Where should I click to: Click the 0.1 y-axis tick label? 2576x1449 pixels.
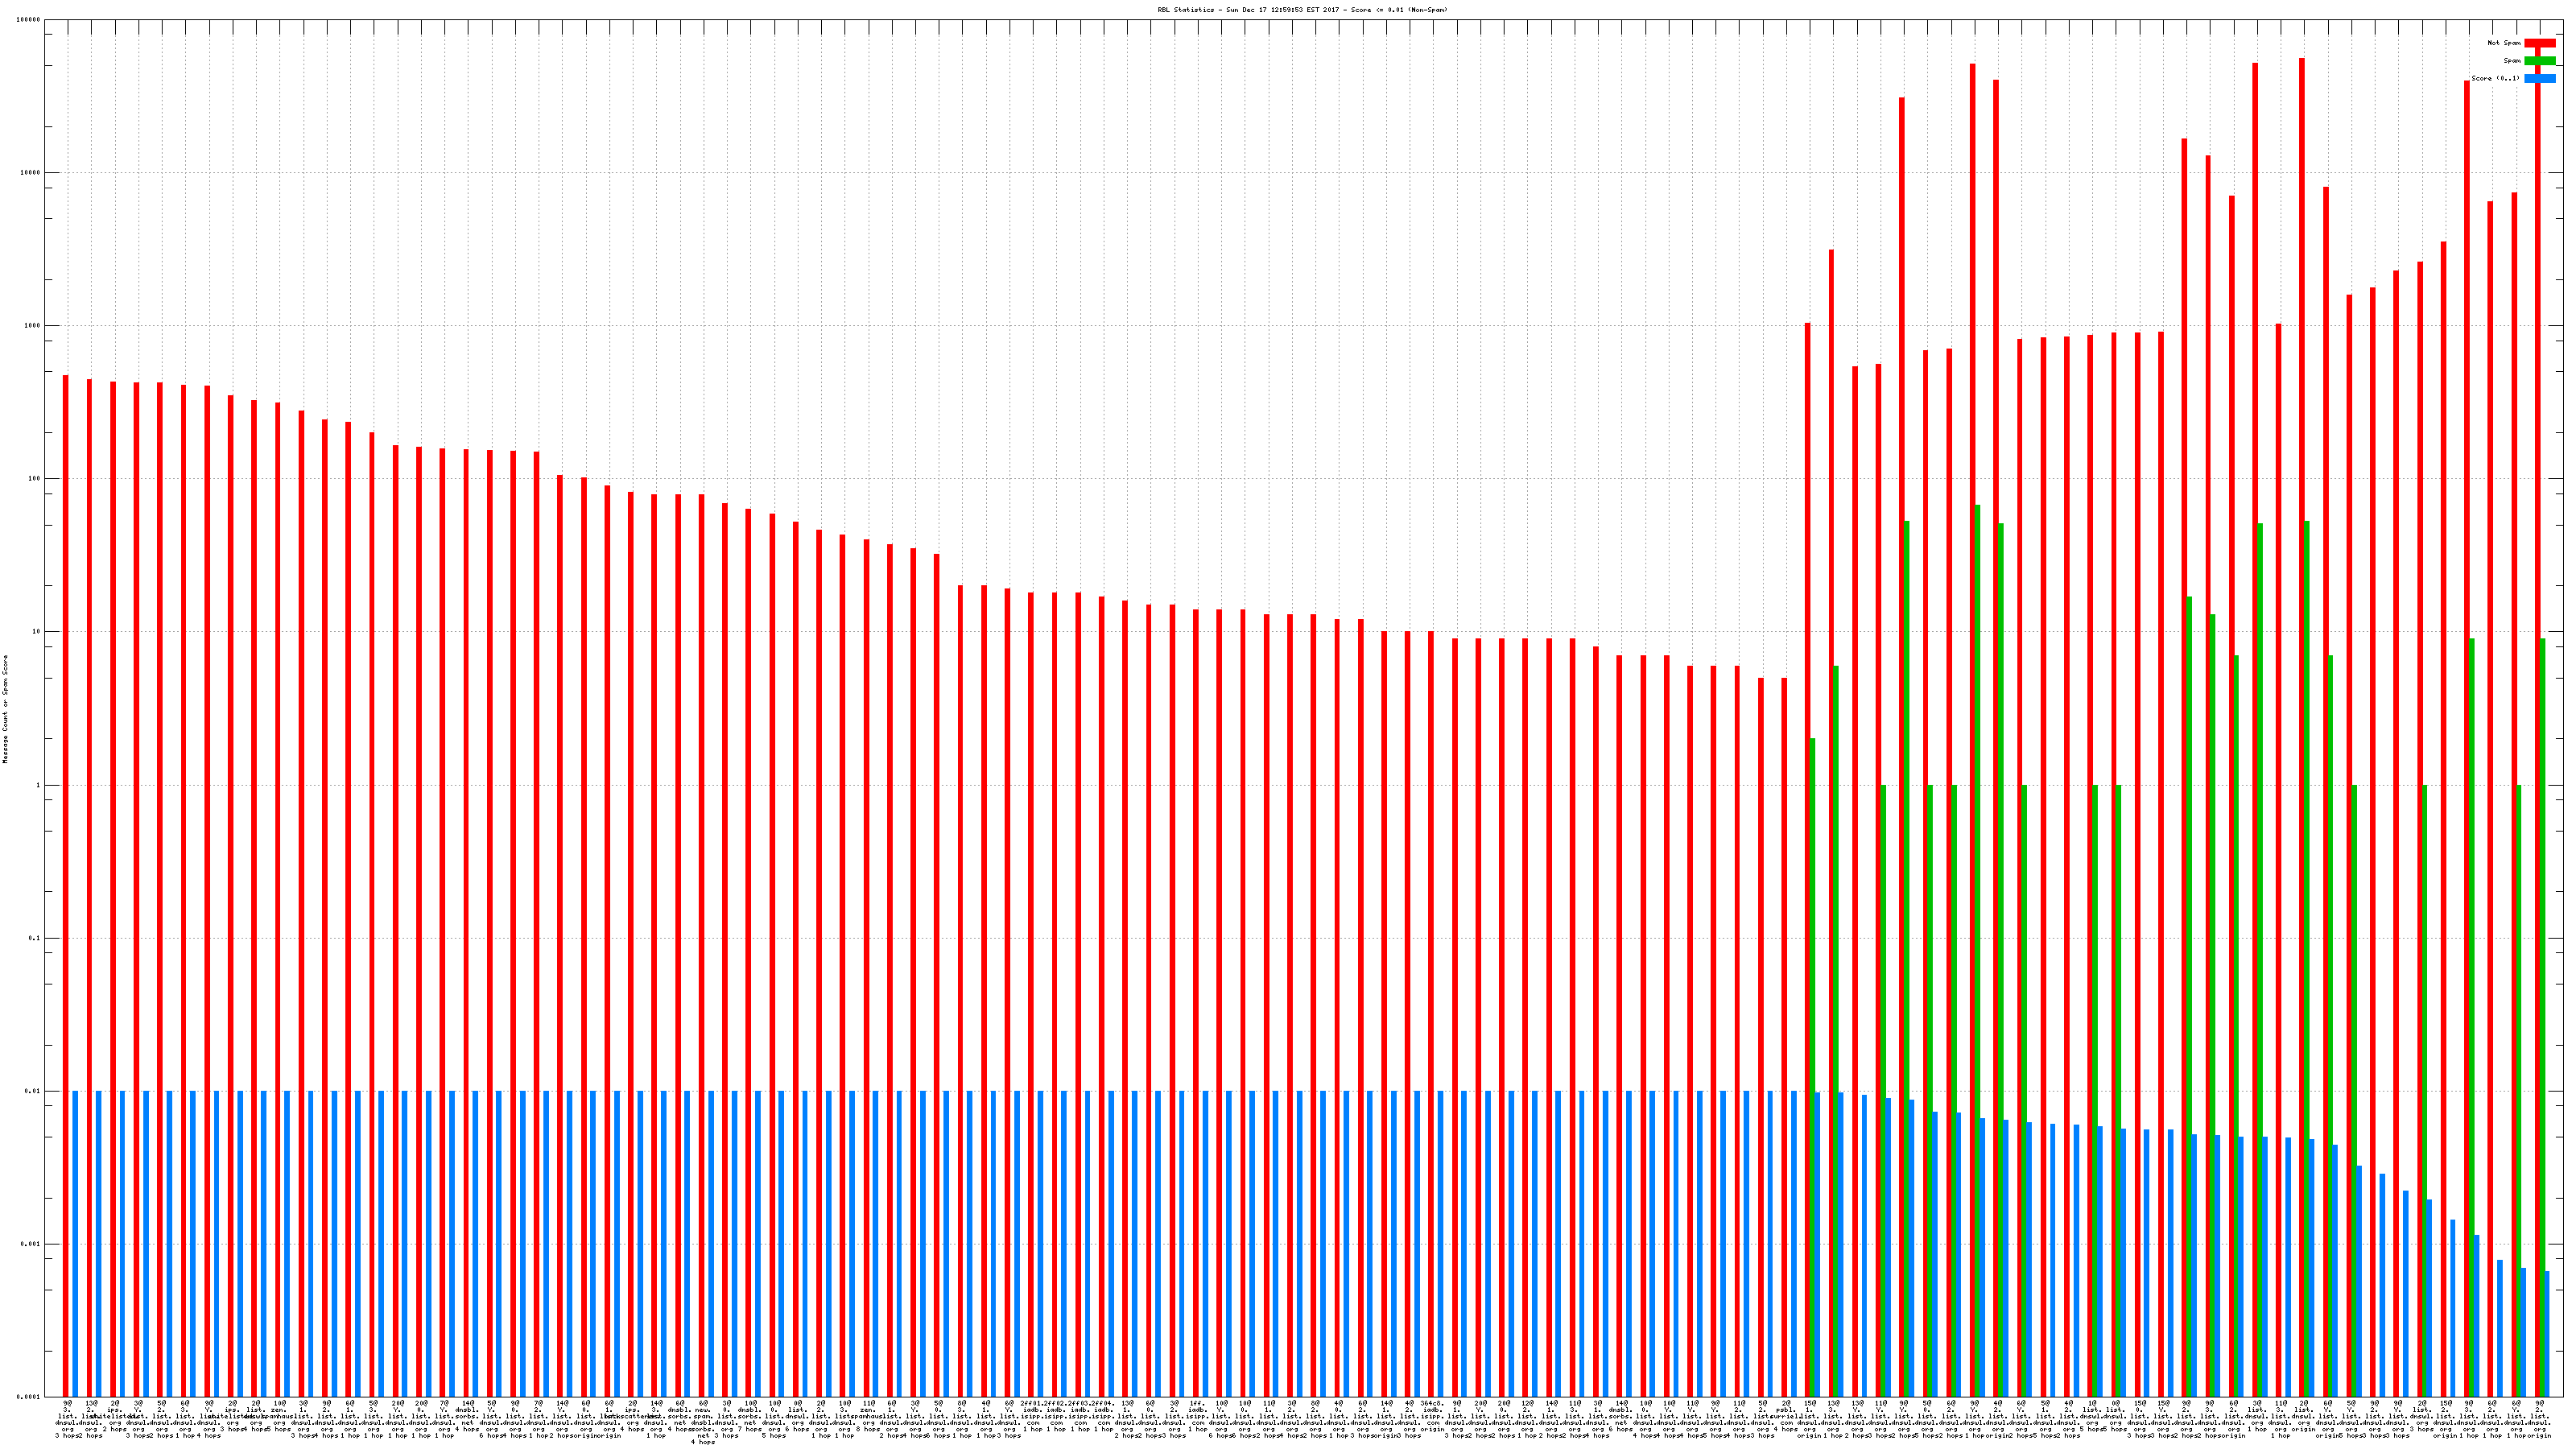tap(35, 939)
